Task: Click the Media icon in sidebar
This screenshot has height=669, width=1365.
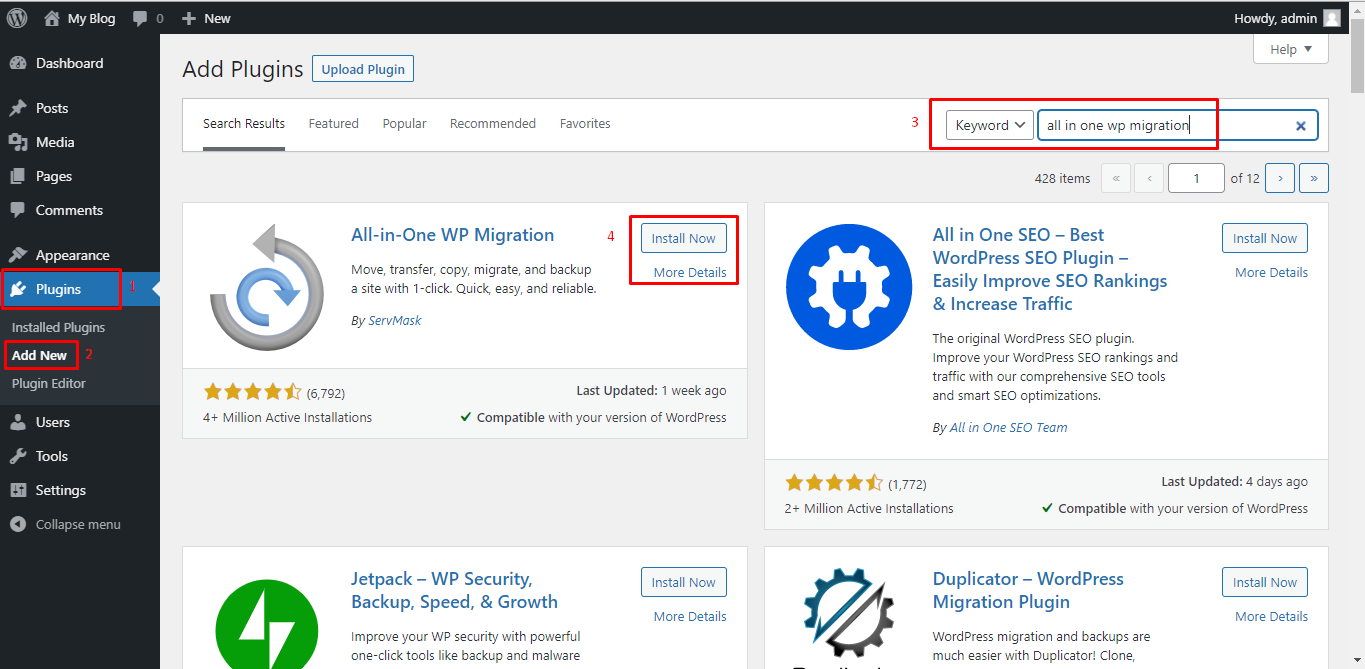Action: pyautogui.click(x=18, y=142)
